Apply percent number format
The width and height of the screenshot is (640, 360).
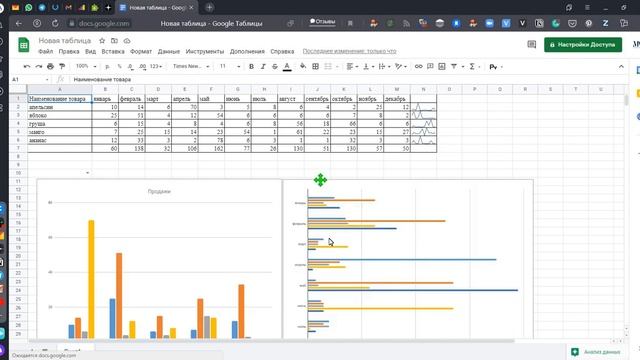(x=119, y=67)
